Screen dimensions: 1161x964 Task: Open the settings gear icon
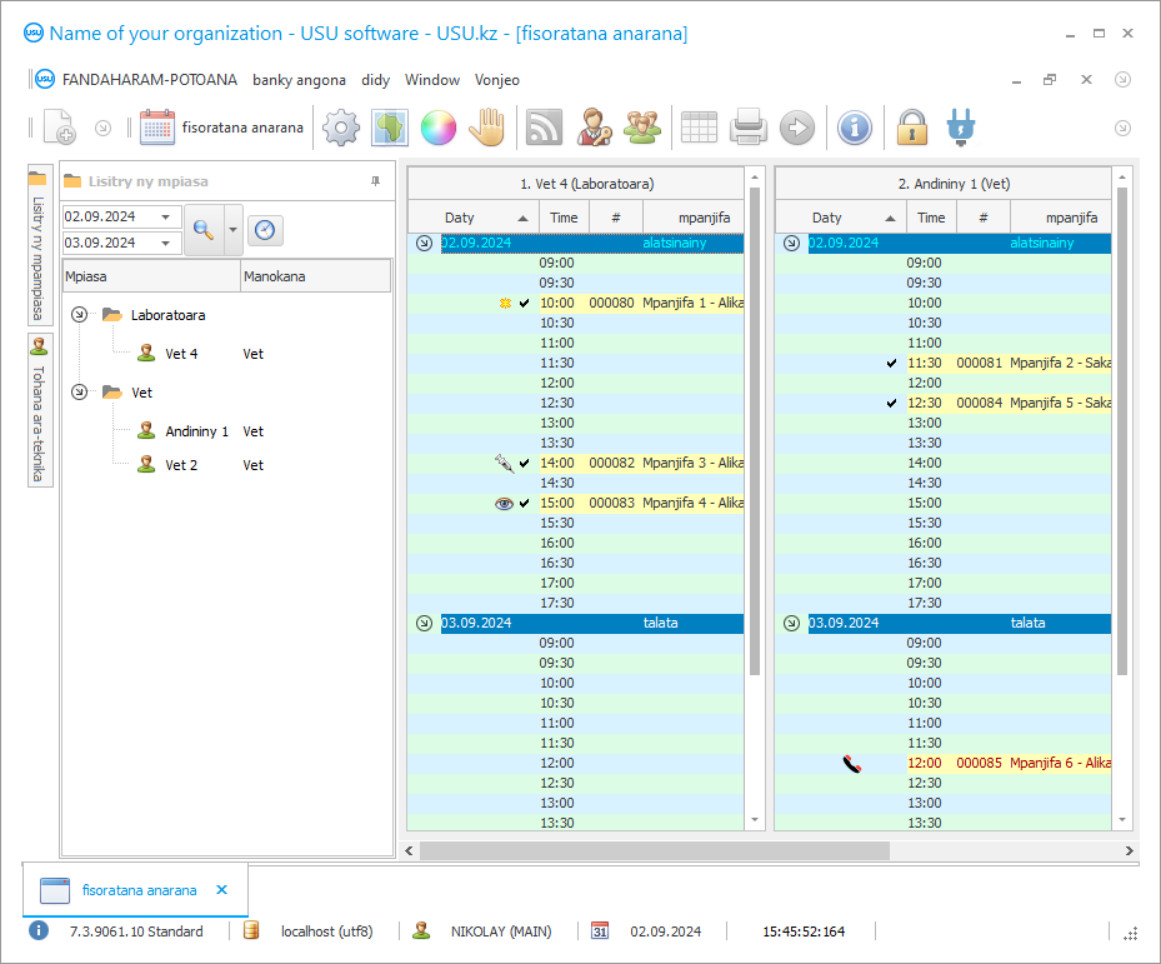point(341,127)
